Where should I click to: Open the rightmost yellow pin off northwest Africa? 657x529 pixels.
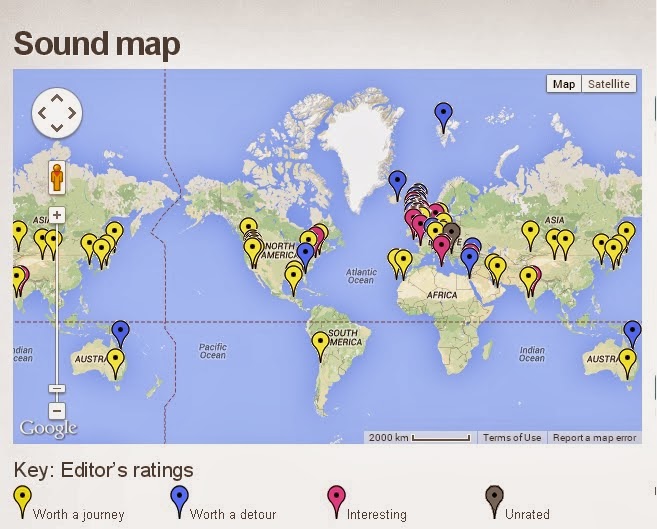click(x=404, y=261)
